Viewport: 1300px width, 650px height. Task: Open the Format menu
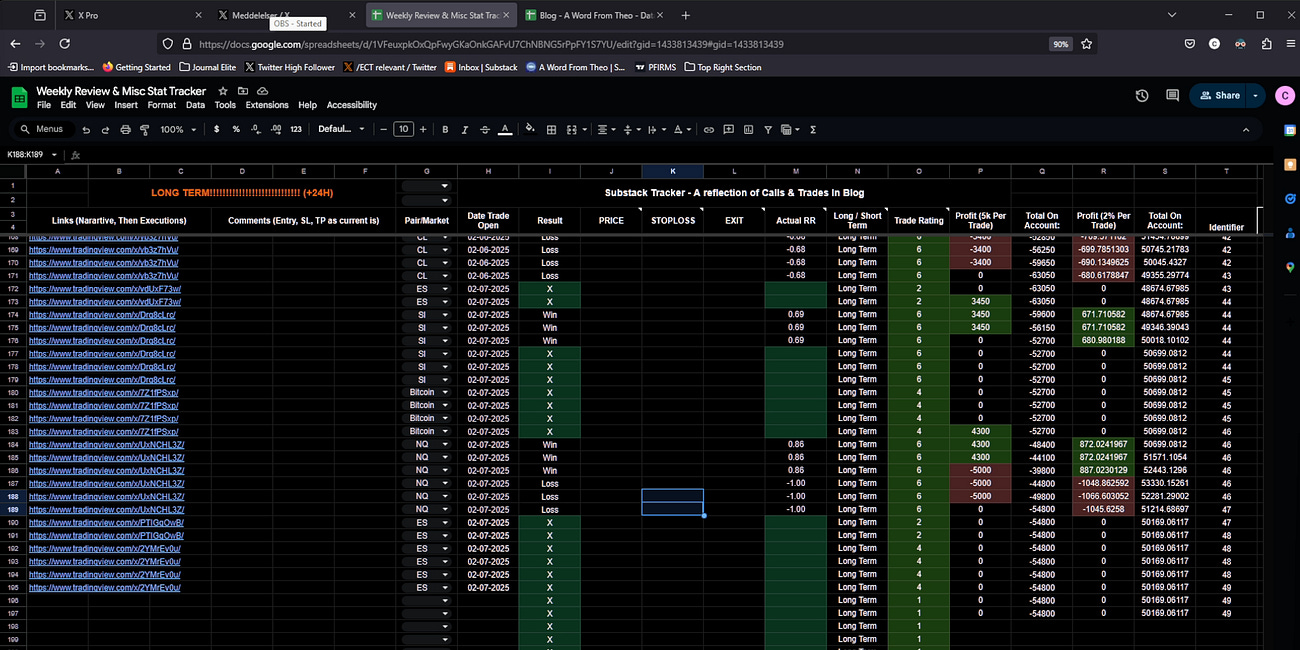tap(161, 105)
